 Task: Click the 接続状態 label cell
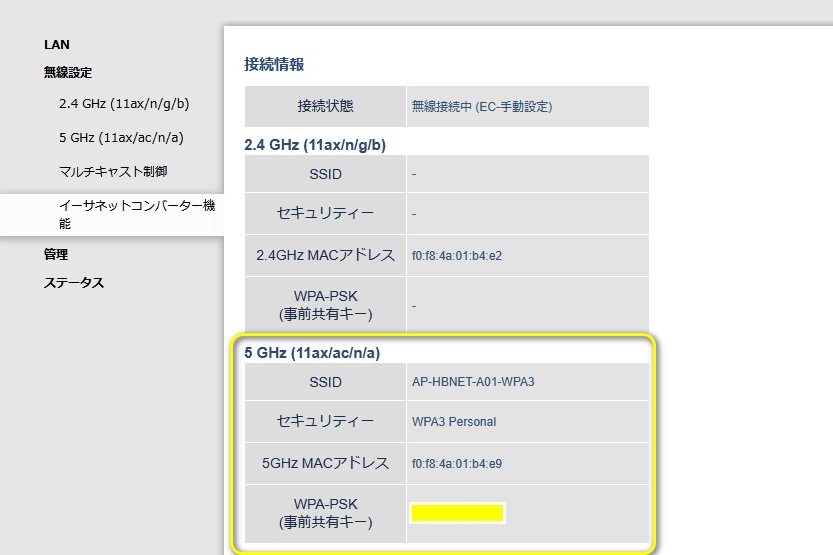pos(325,106)
